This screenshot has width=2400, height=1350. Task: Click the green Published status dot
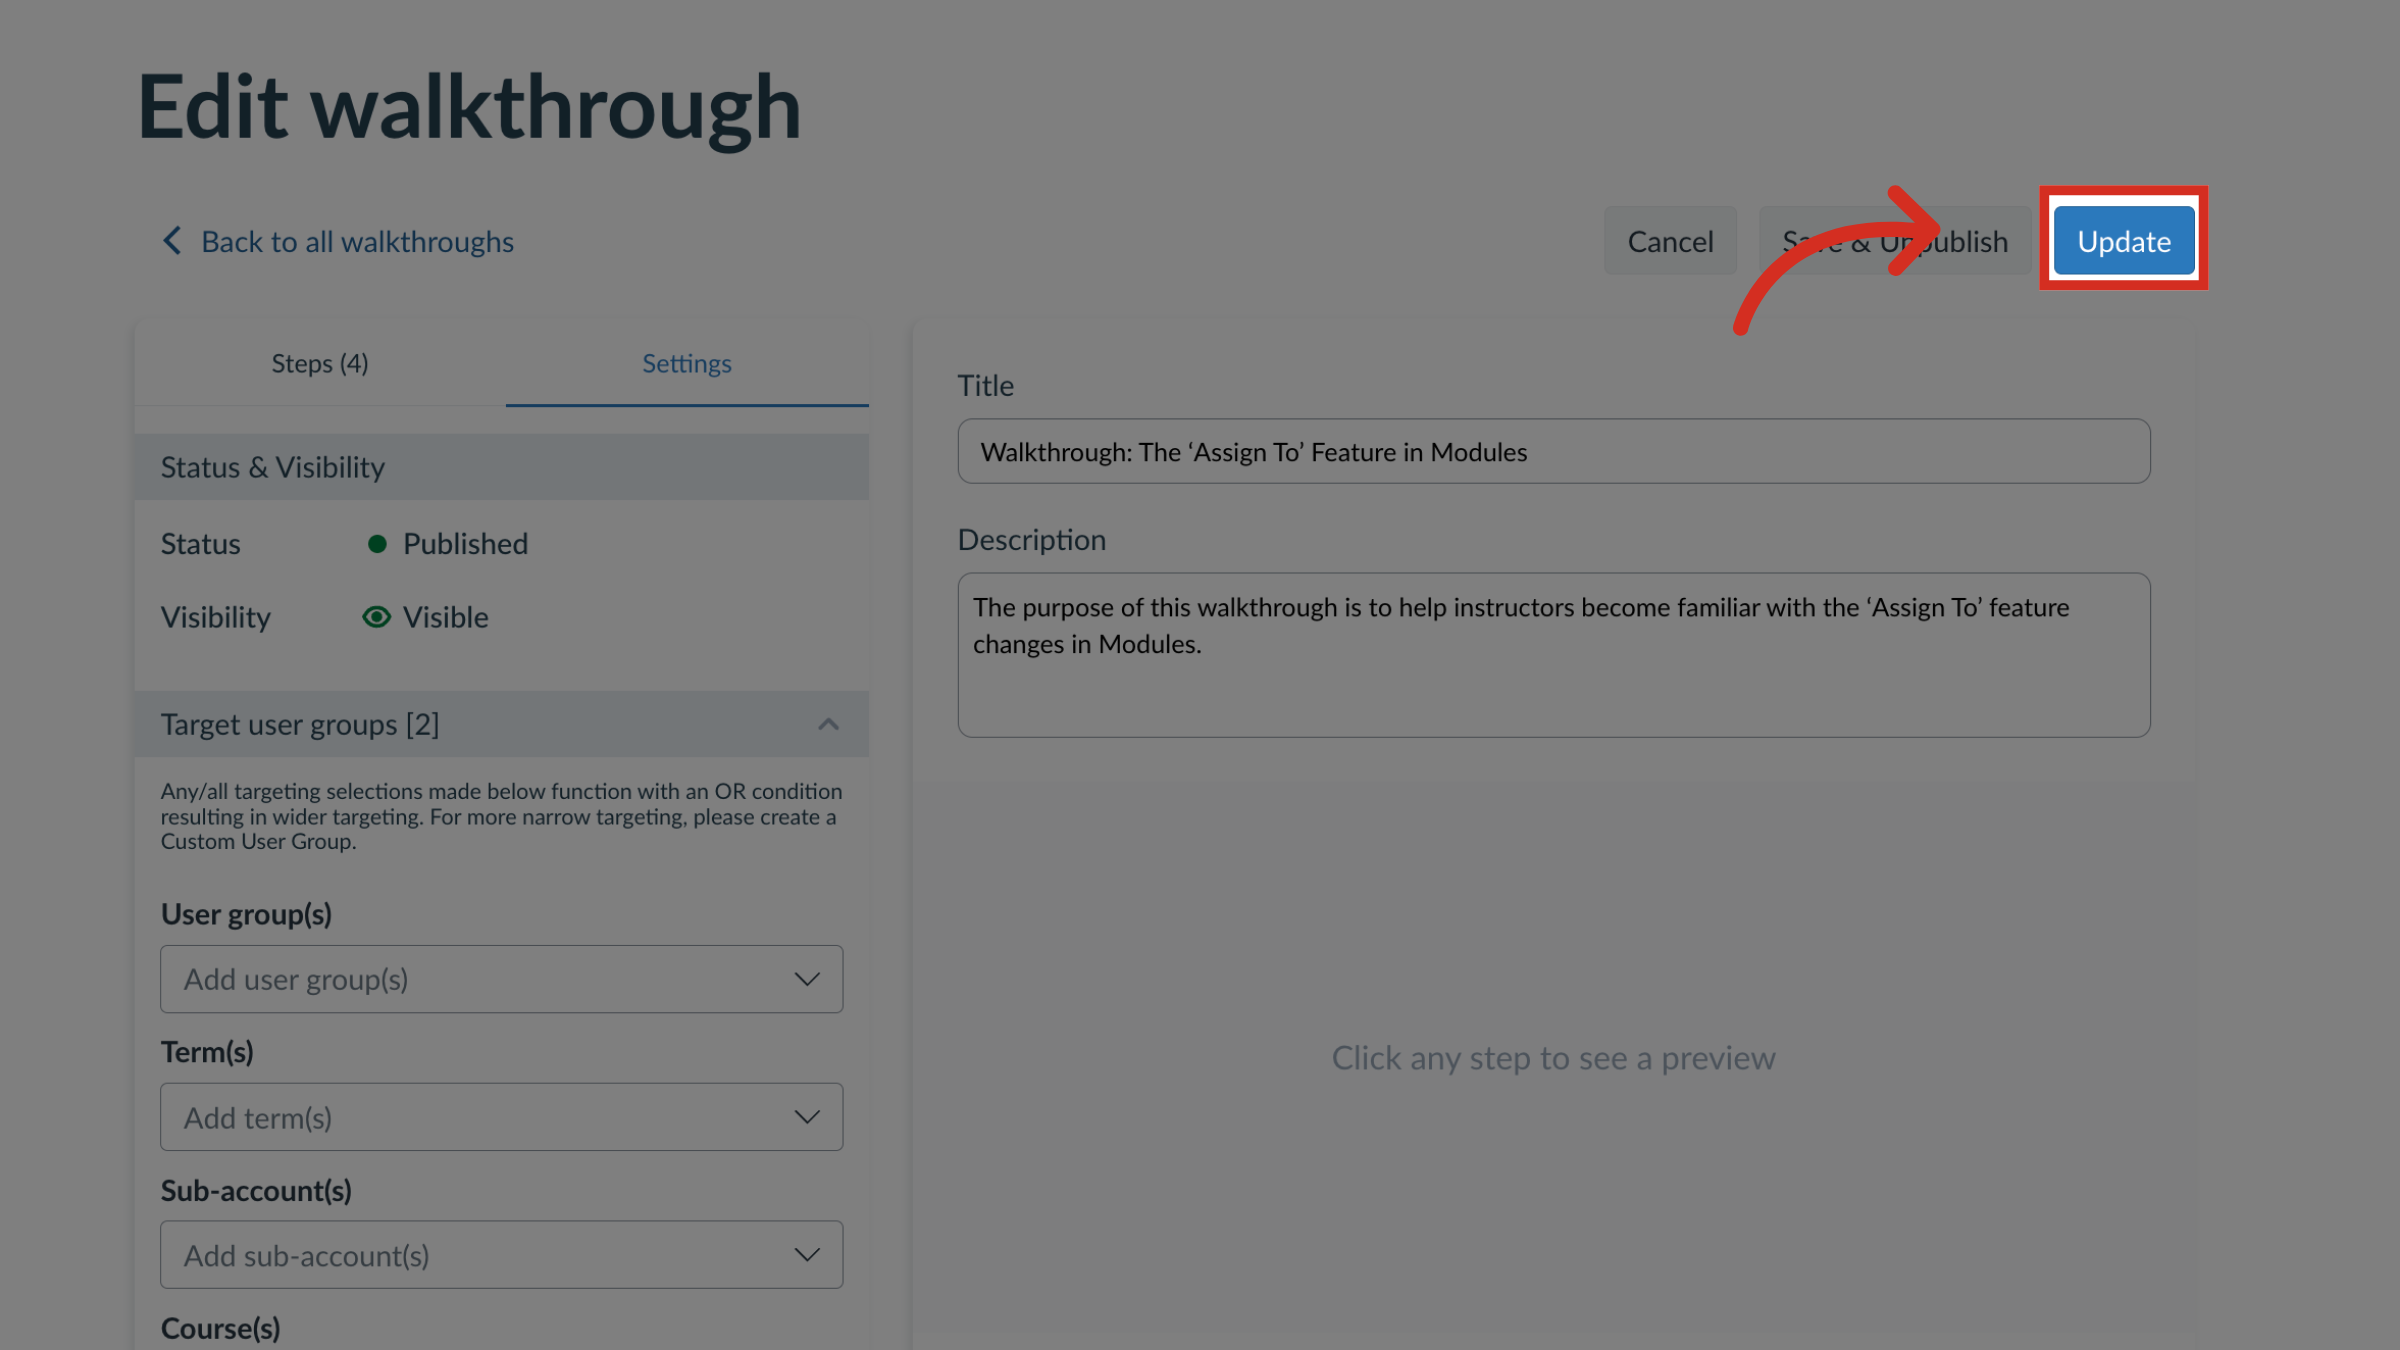click(x=377, y=543)
